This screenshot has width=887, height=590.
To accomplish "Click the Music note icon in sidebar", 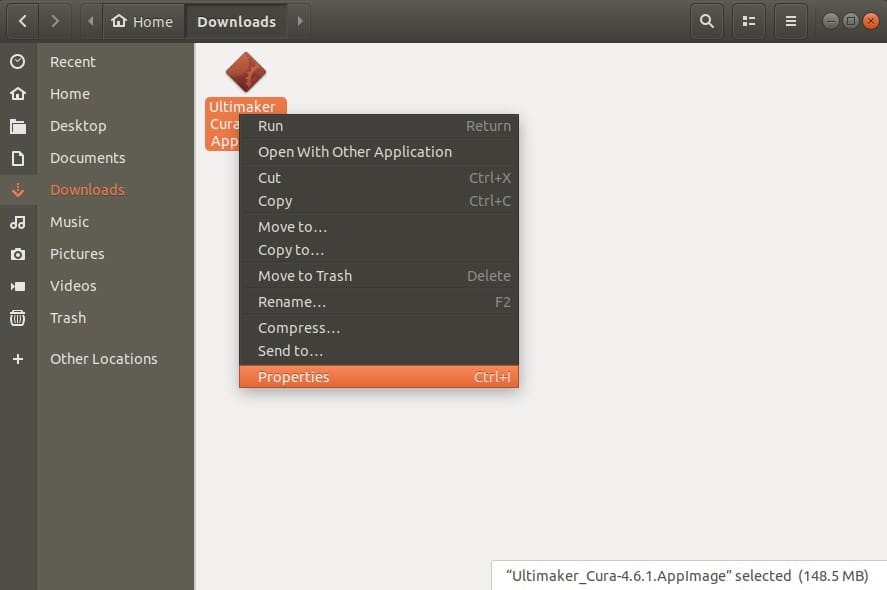I will (18, 222).
